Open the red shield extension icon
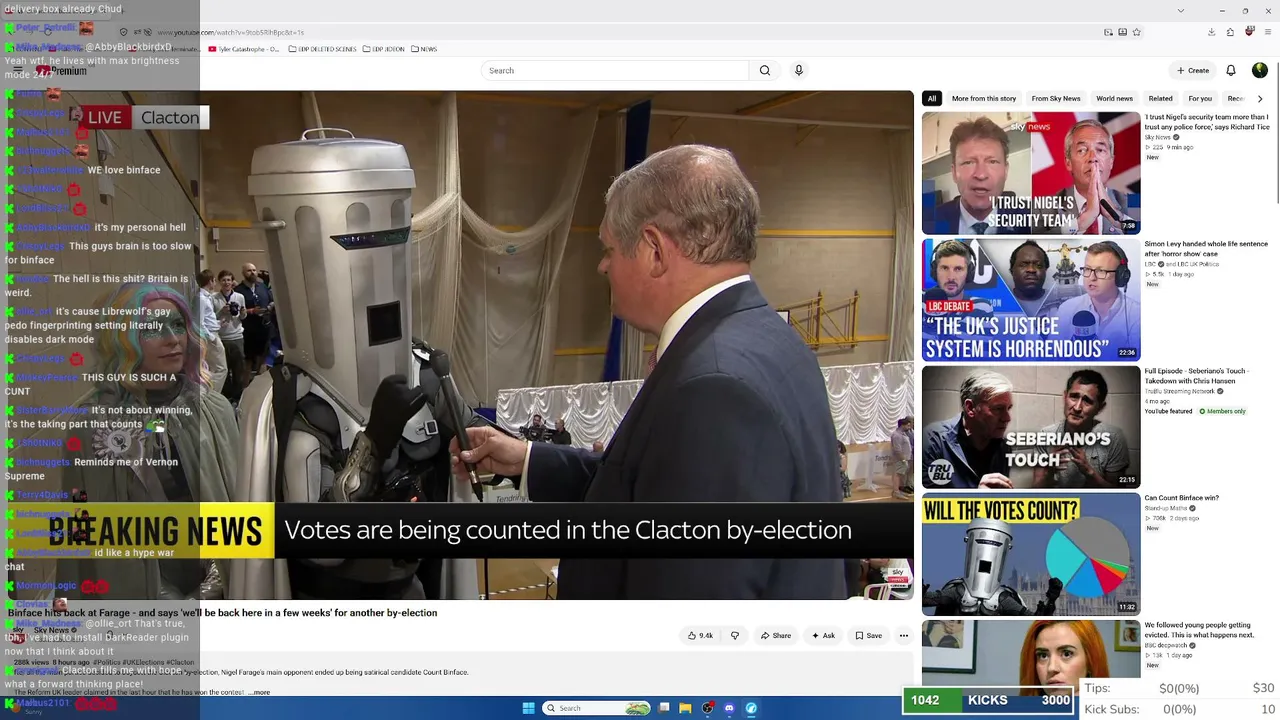Image resolution: width=1280 pixels, height=720 pixels. coord(1249,32)
